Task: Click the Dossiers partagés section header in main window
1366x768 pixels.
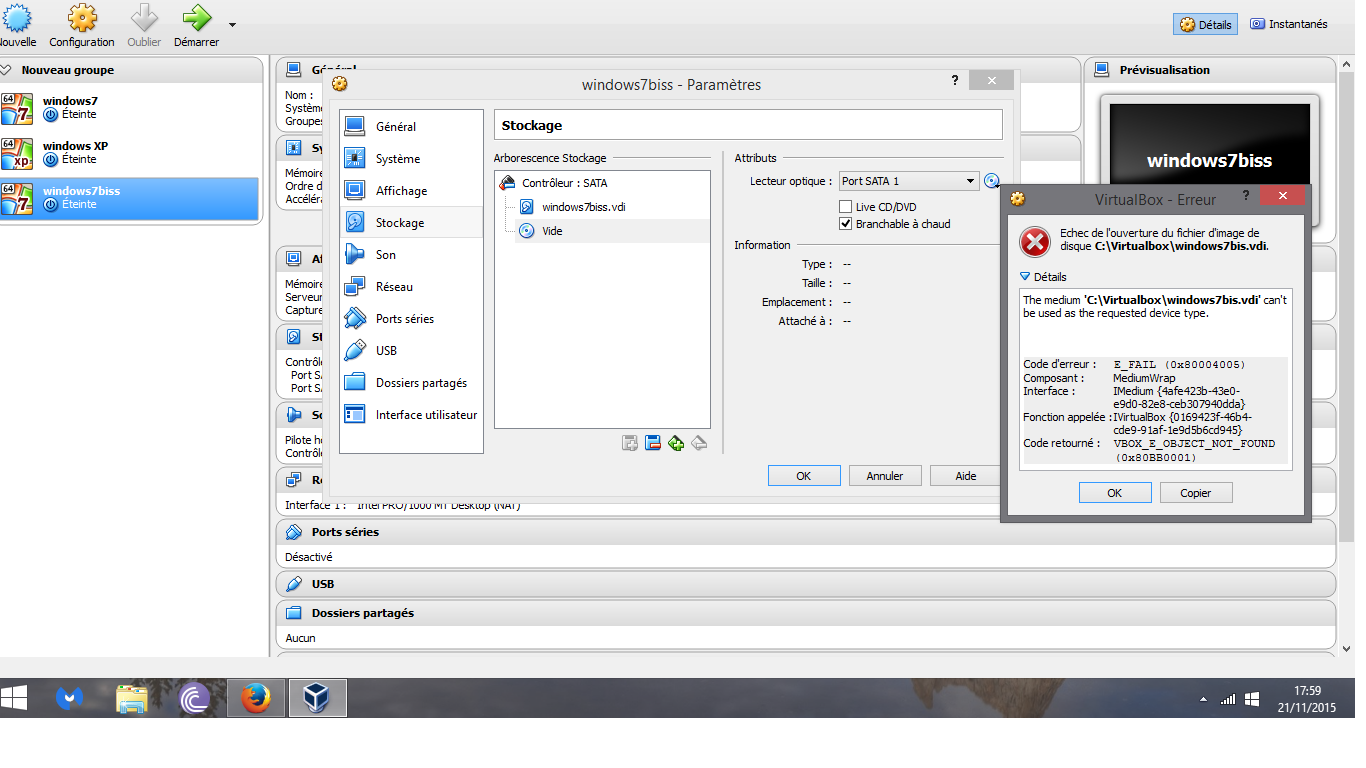Action: [806, 613]
